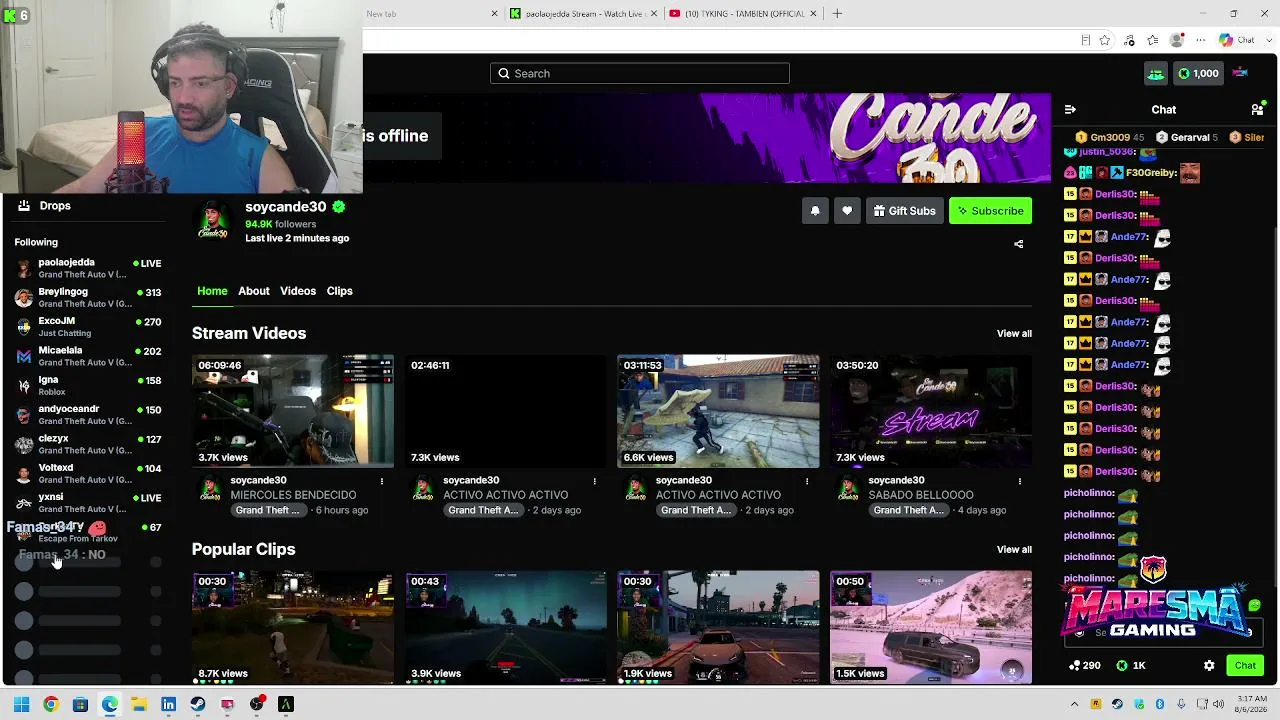Screen dimensions: 1280x720
Task: Open the browser favorites list icon
Action: click(1153, 40)
